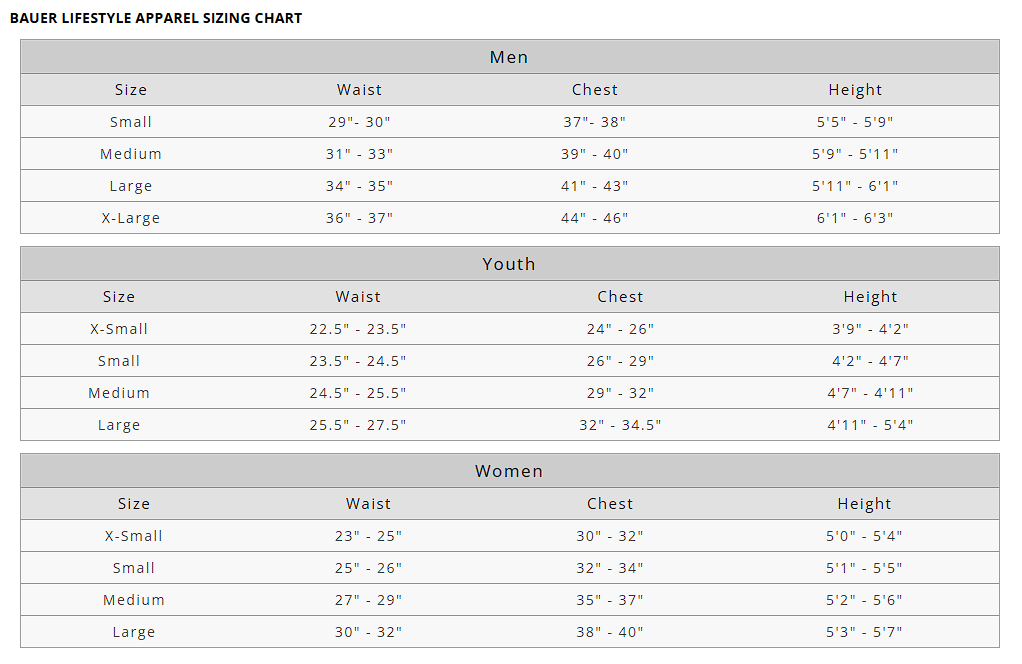The width and height of the screenshot is (1022, 664).
Task: Select the Men section header
Action: pyautogui.click(x=509, y=57)
